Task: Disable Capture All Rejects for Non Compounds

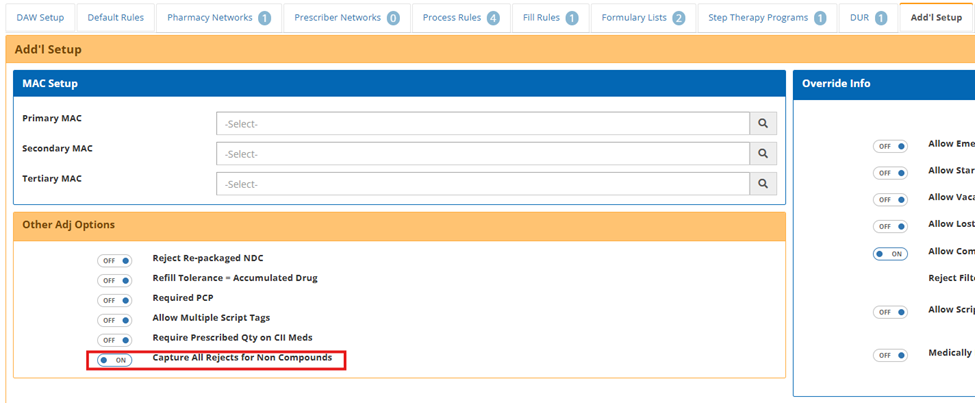Action: (114, 360)
